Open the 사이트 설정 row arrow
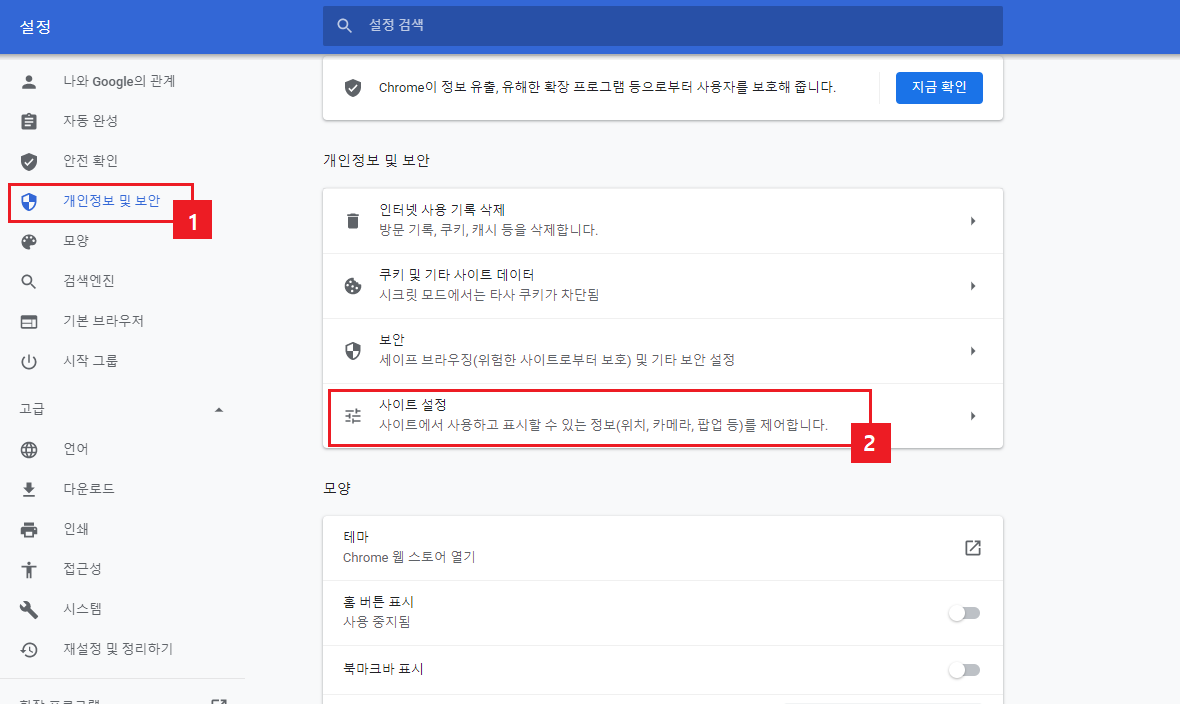 (x=972, y=416)
